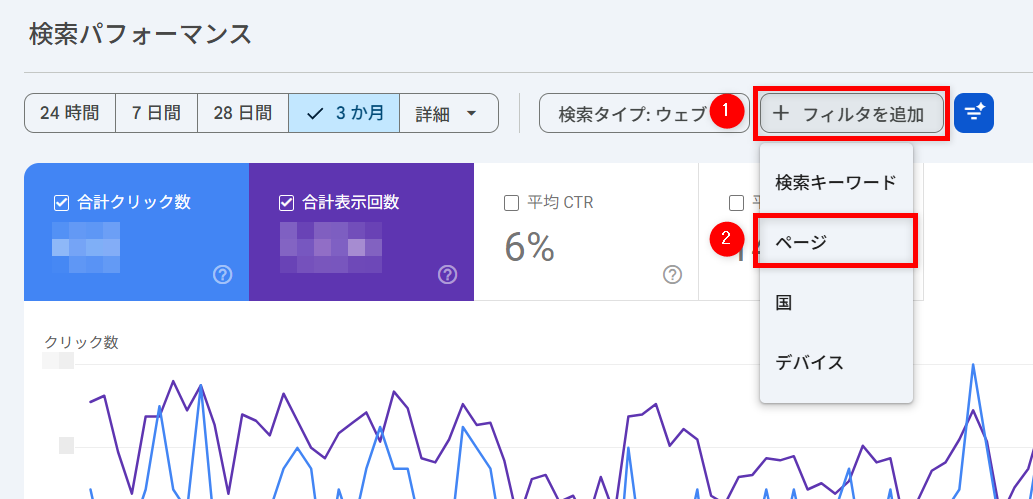Click the tallest blue peak in the chart
Image resolution: width=1033 pixels, height=499 pixels.
pos(972,366)
